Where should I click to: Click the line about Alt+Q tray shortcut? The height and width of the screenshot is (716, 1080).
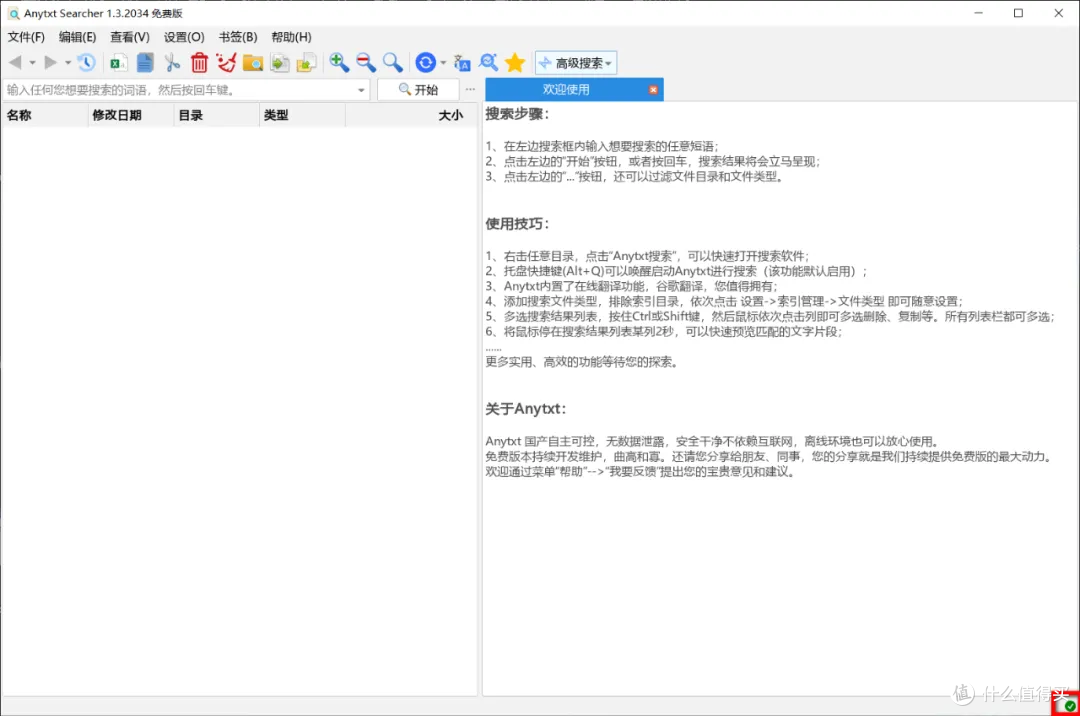676,271
